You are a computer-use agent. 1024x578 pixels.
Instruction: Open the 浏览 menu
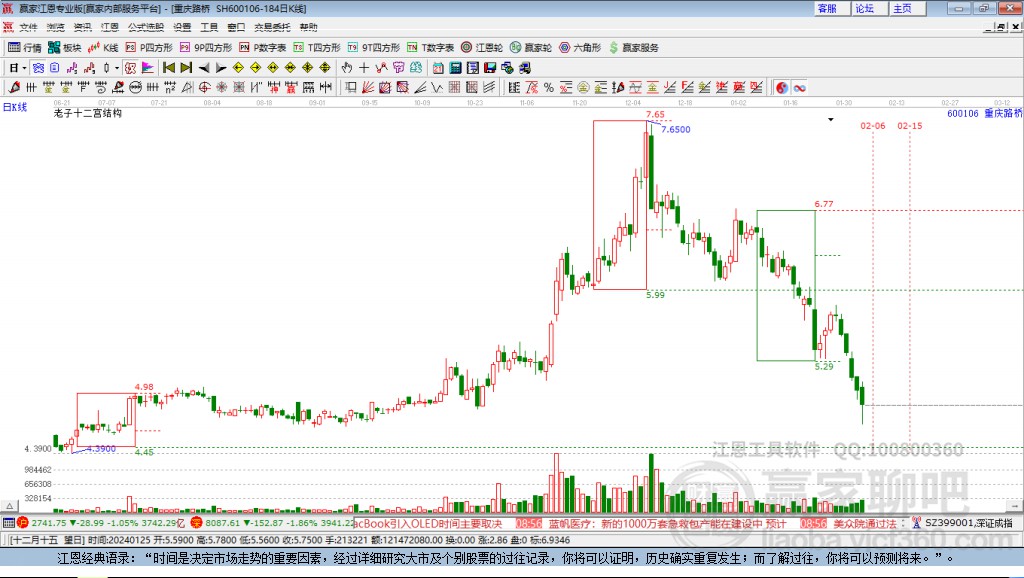point(56,27)
